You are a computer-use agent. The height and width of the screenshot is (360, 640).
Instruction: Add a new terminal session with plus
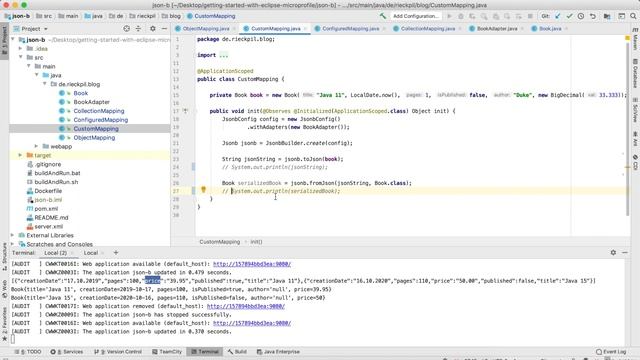point(116,253)
